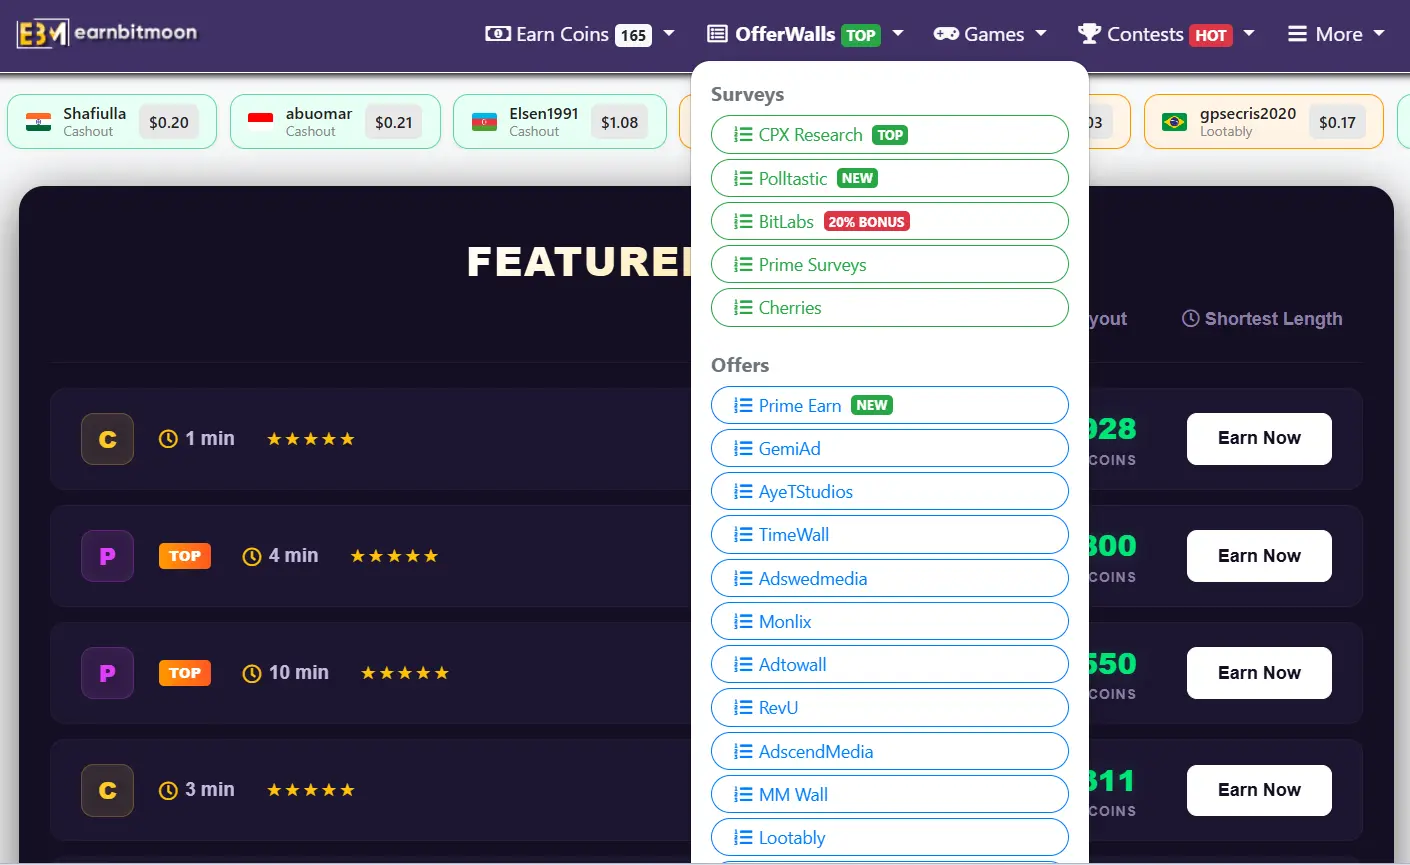Click the Azerbaijan flag beside Elsen1991
Image resolution: width=1410 pixels, height=865 pixels.
coord(484,122)
